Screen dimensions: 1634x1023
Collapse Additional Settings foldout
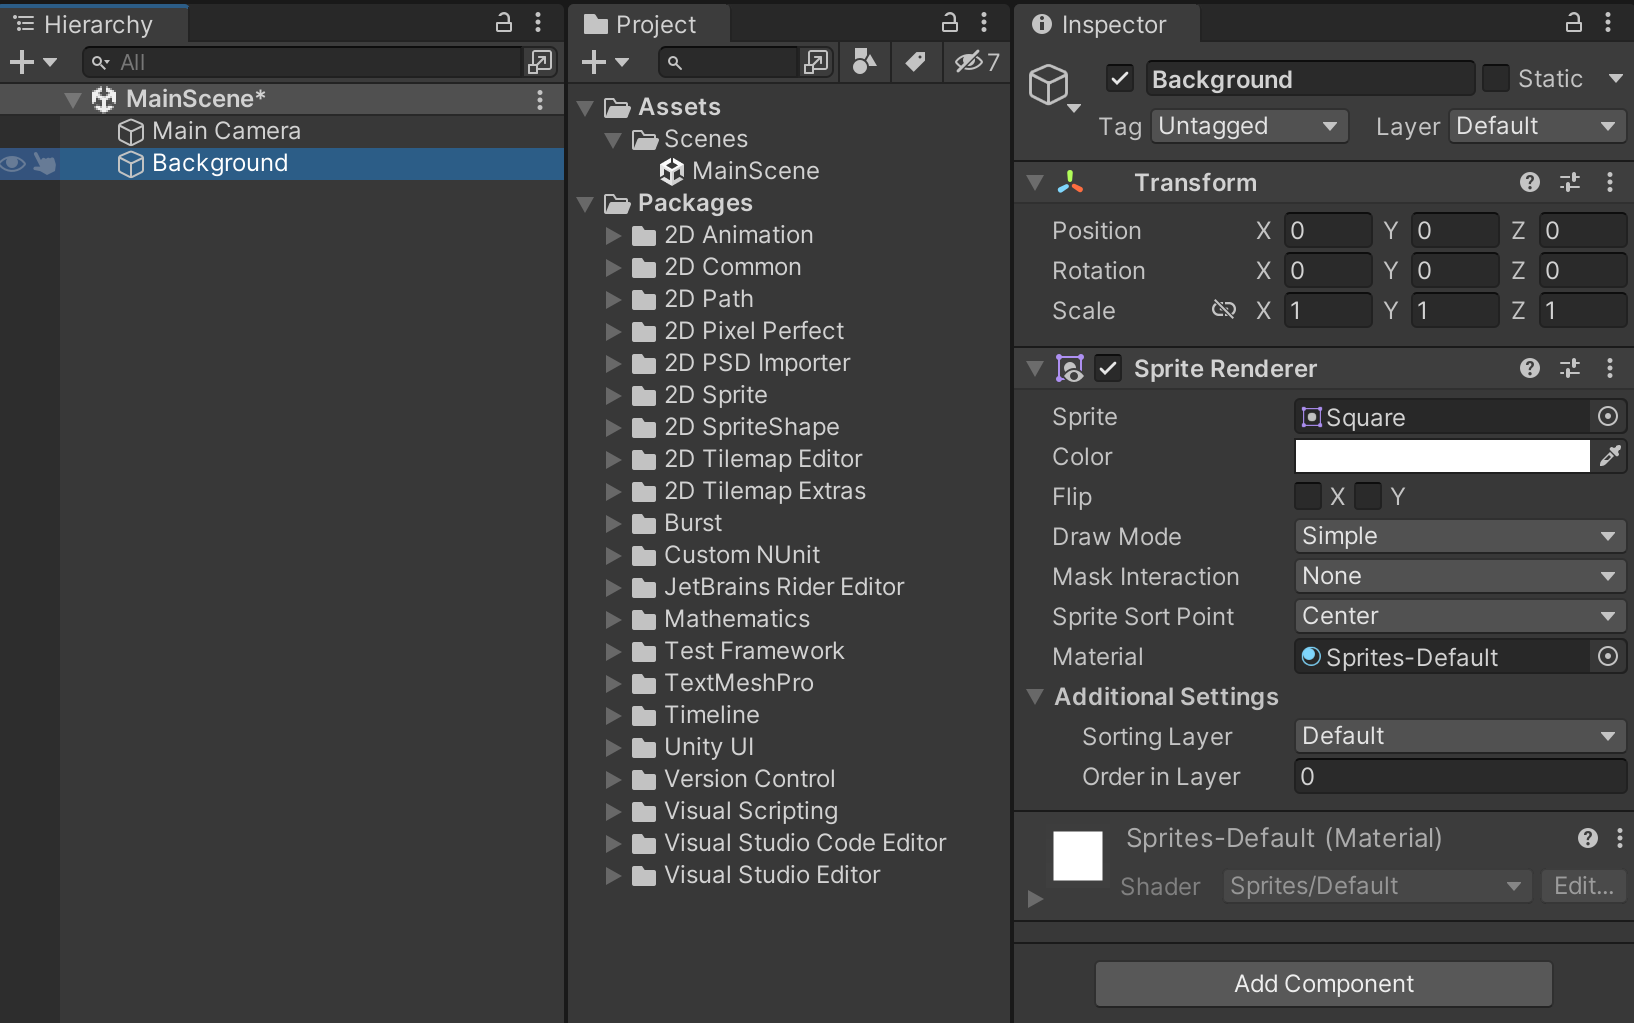coord(1035,696)
